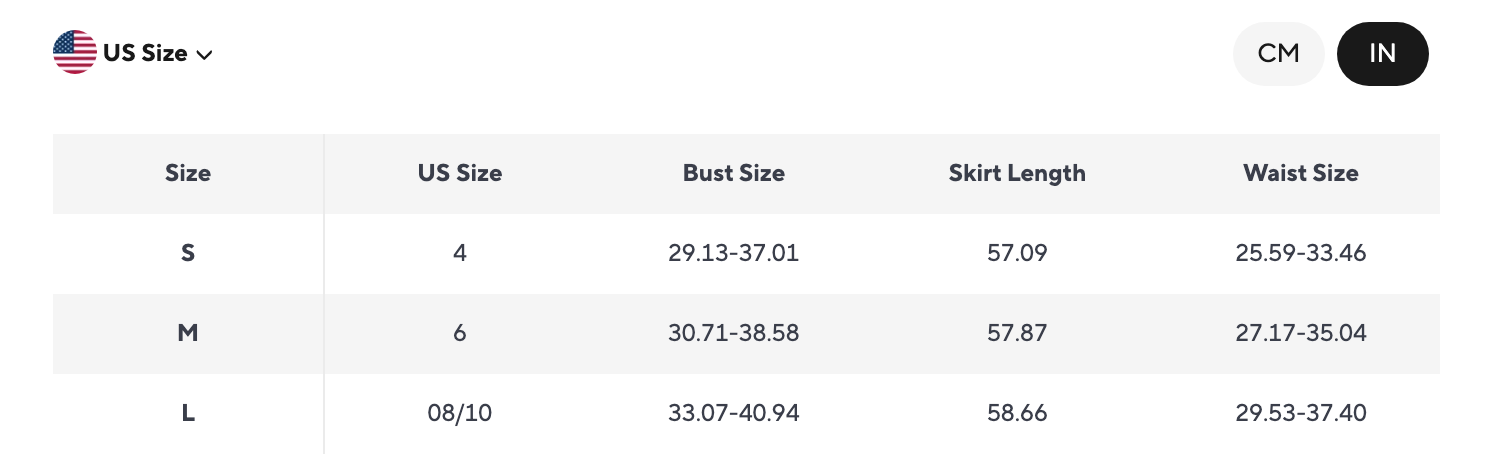
Task: Click the Skirt Length column header
Action: coord(1017,173)
